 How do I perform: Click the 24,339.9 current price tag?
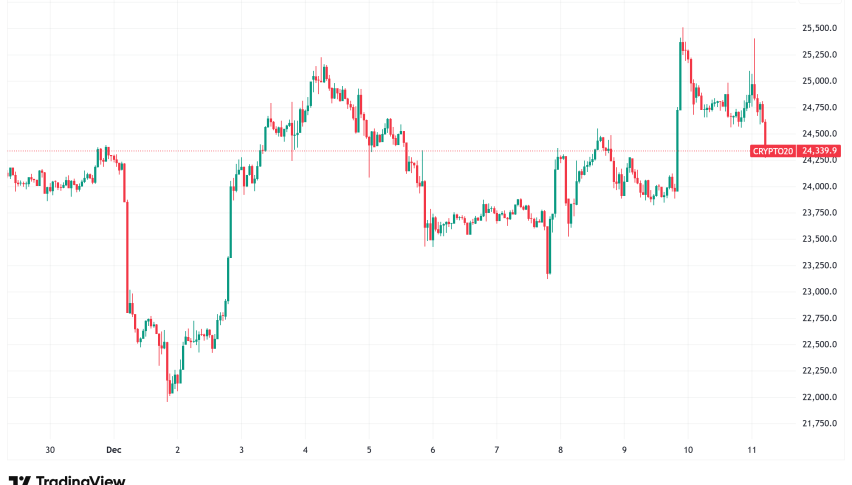[x=820, y=151]
